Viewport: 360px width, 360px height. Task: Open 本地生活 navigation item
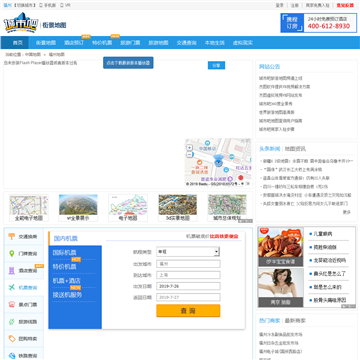point(214,43)
